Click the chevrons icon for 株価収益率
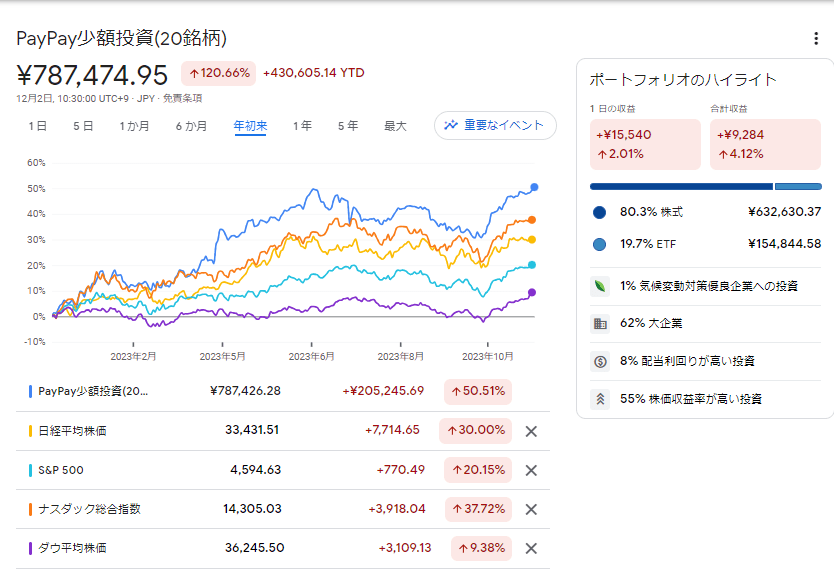 click(x=600, y=399)
